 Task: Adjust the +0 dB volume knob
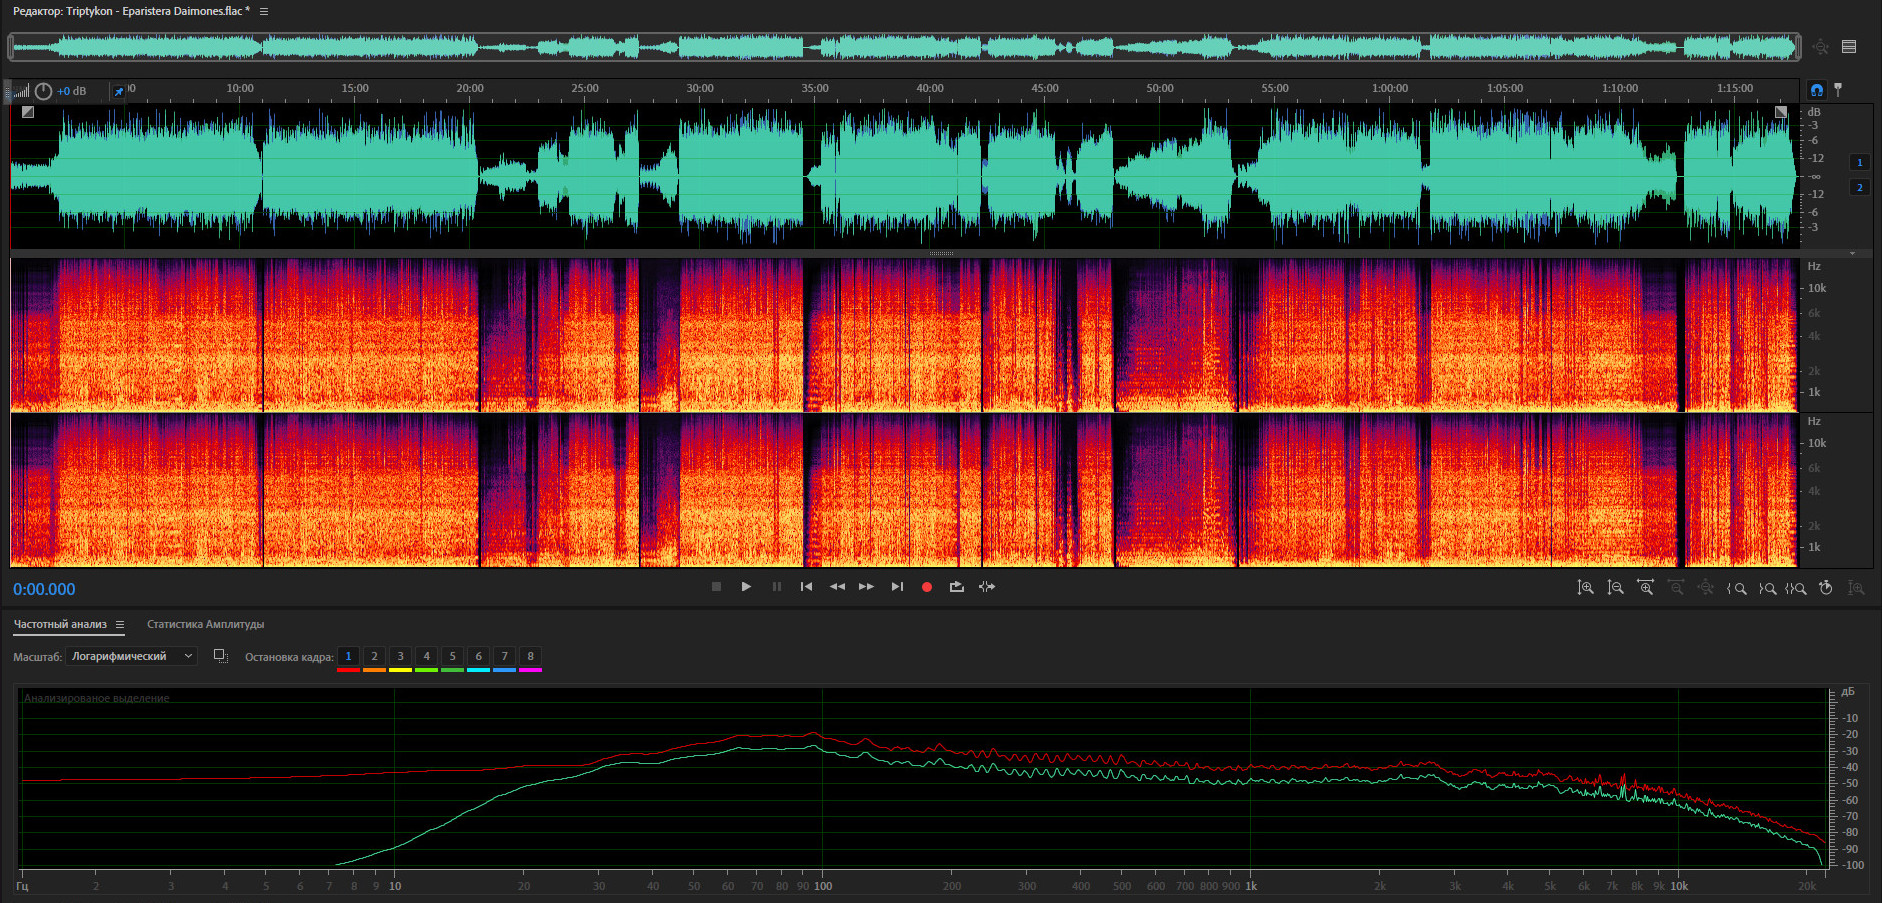[x=43, y=91]
